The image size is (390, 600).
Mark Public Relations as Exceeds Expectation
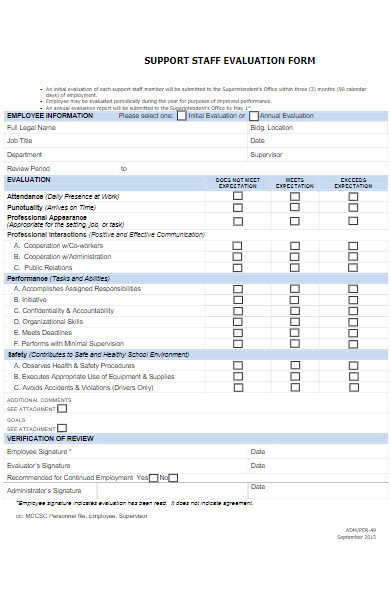[353, 267]
